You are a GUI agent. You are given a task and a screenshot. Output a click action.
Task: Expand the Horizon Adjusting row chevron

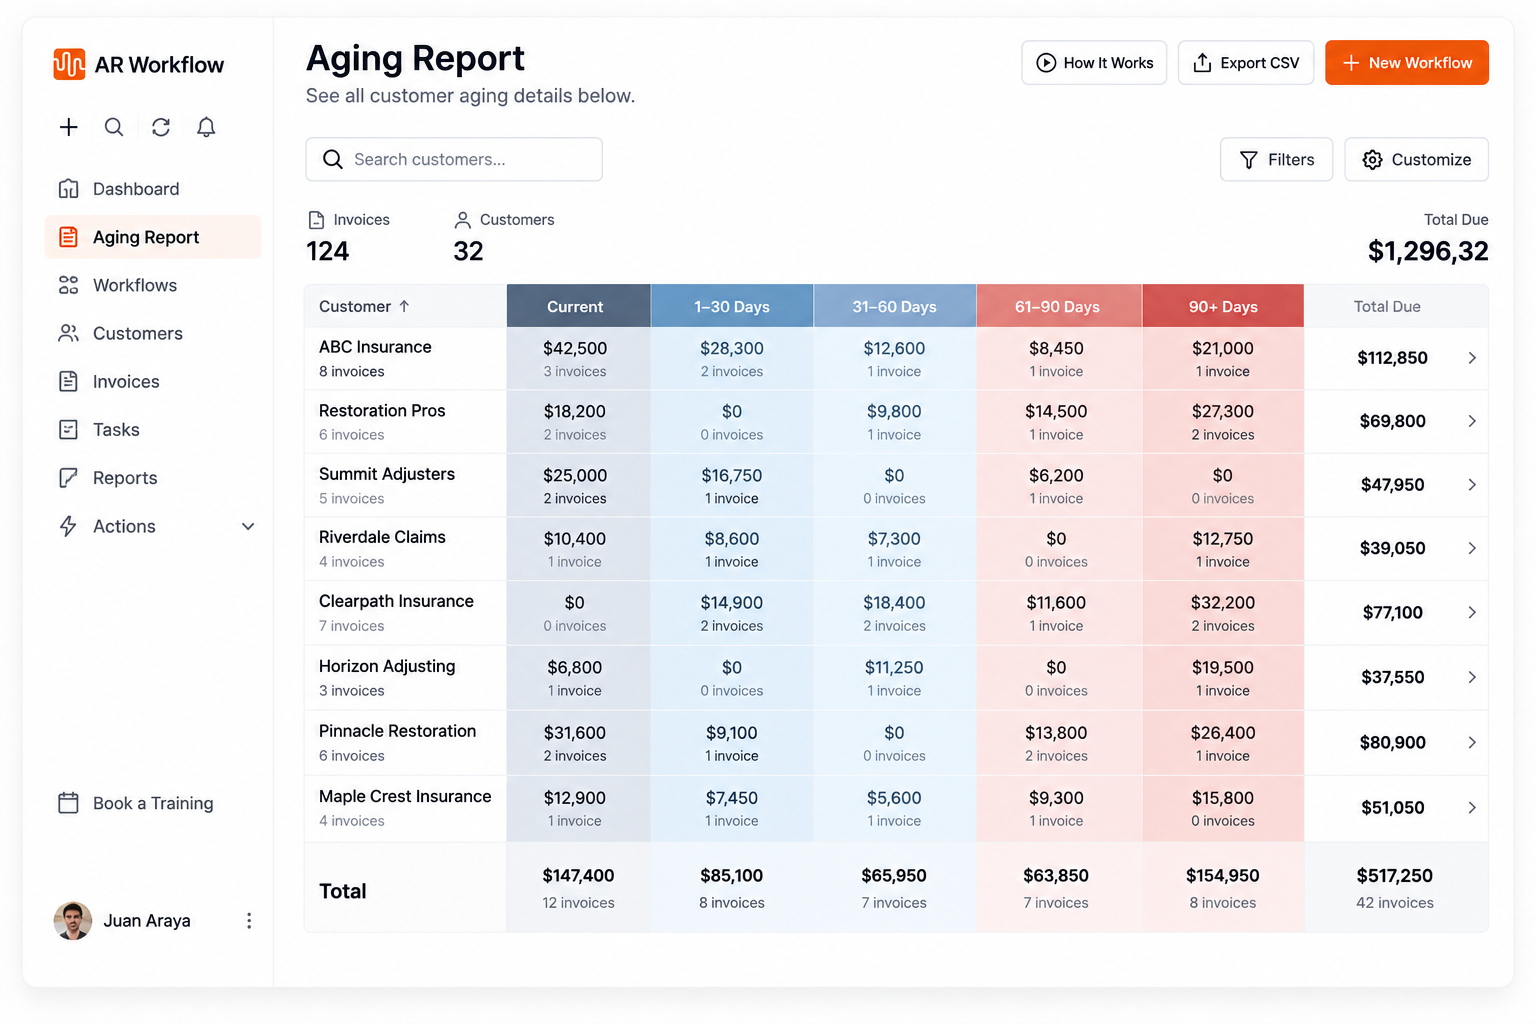pos(1472,677)
